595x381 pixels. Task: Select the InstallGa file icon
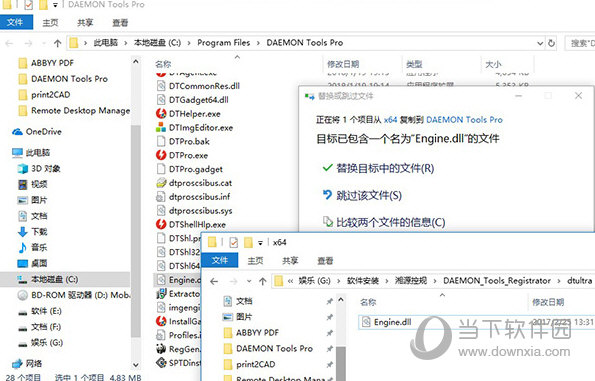point(161,321)
